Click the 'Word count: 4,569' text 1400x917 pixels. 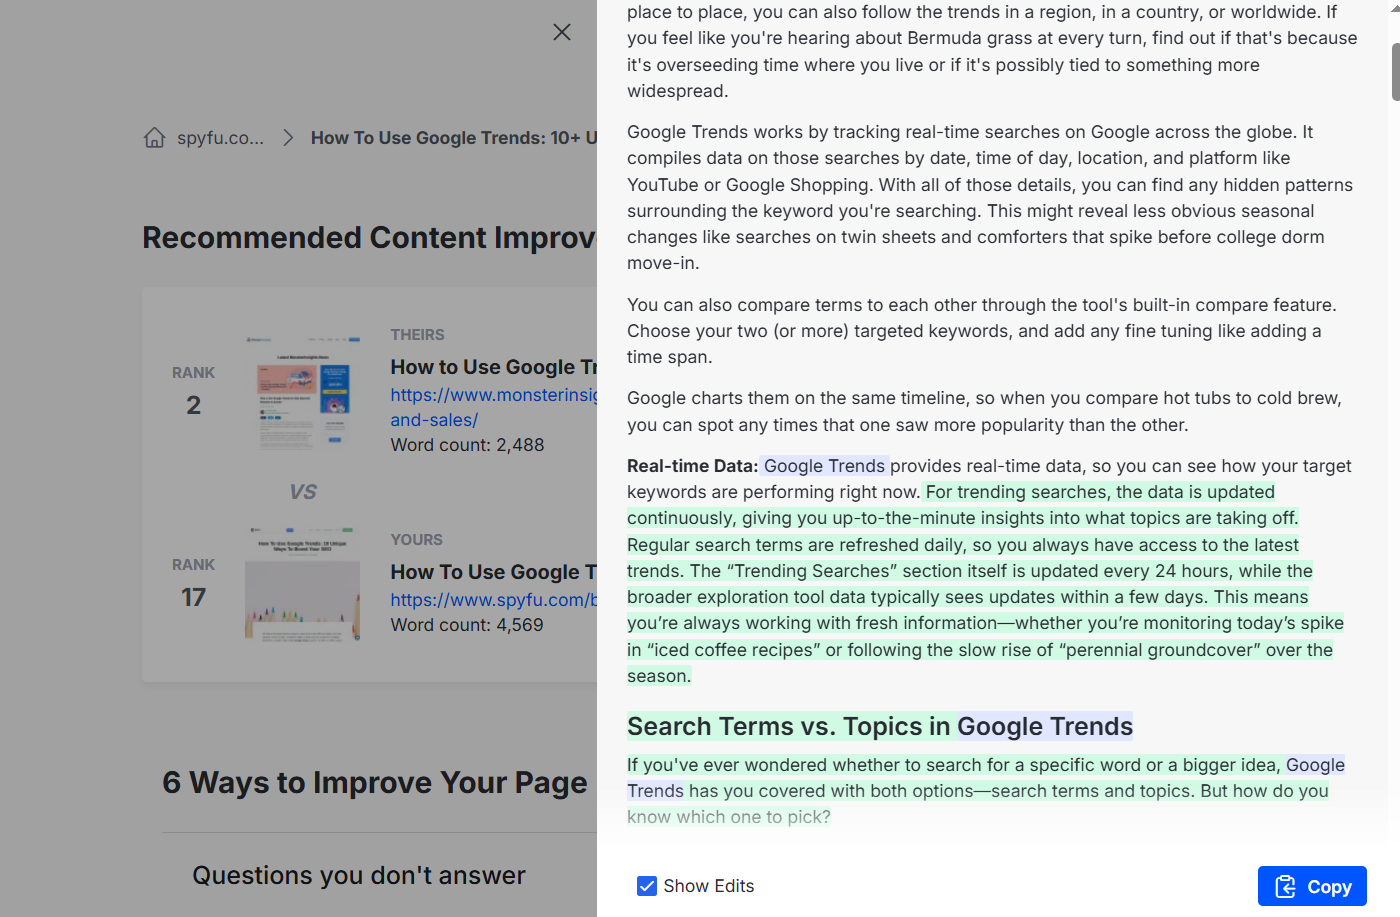[x=467, y=625]
